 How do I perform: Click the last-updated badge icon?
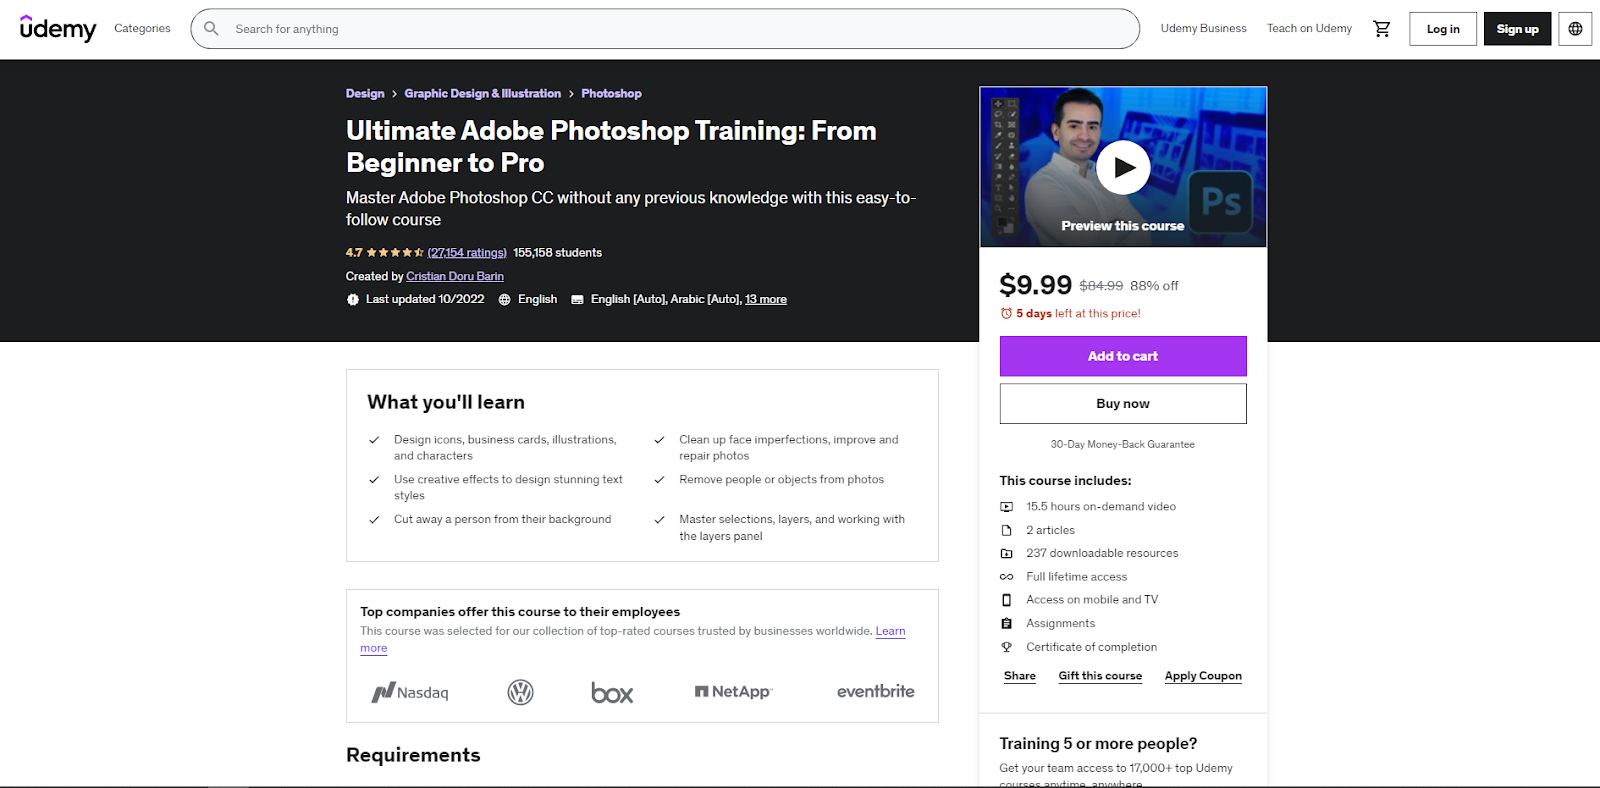coord(353,300)
